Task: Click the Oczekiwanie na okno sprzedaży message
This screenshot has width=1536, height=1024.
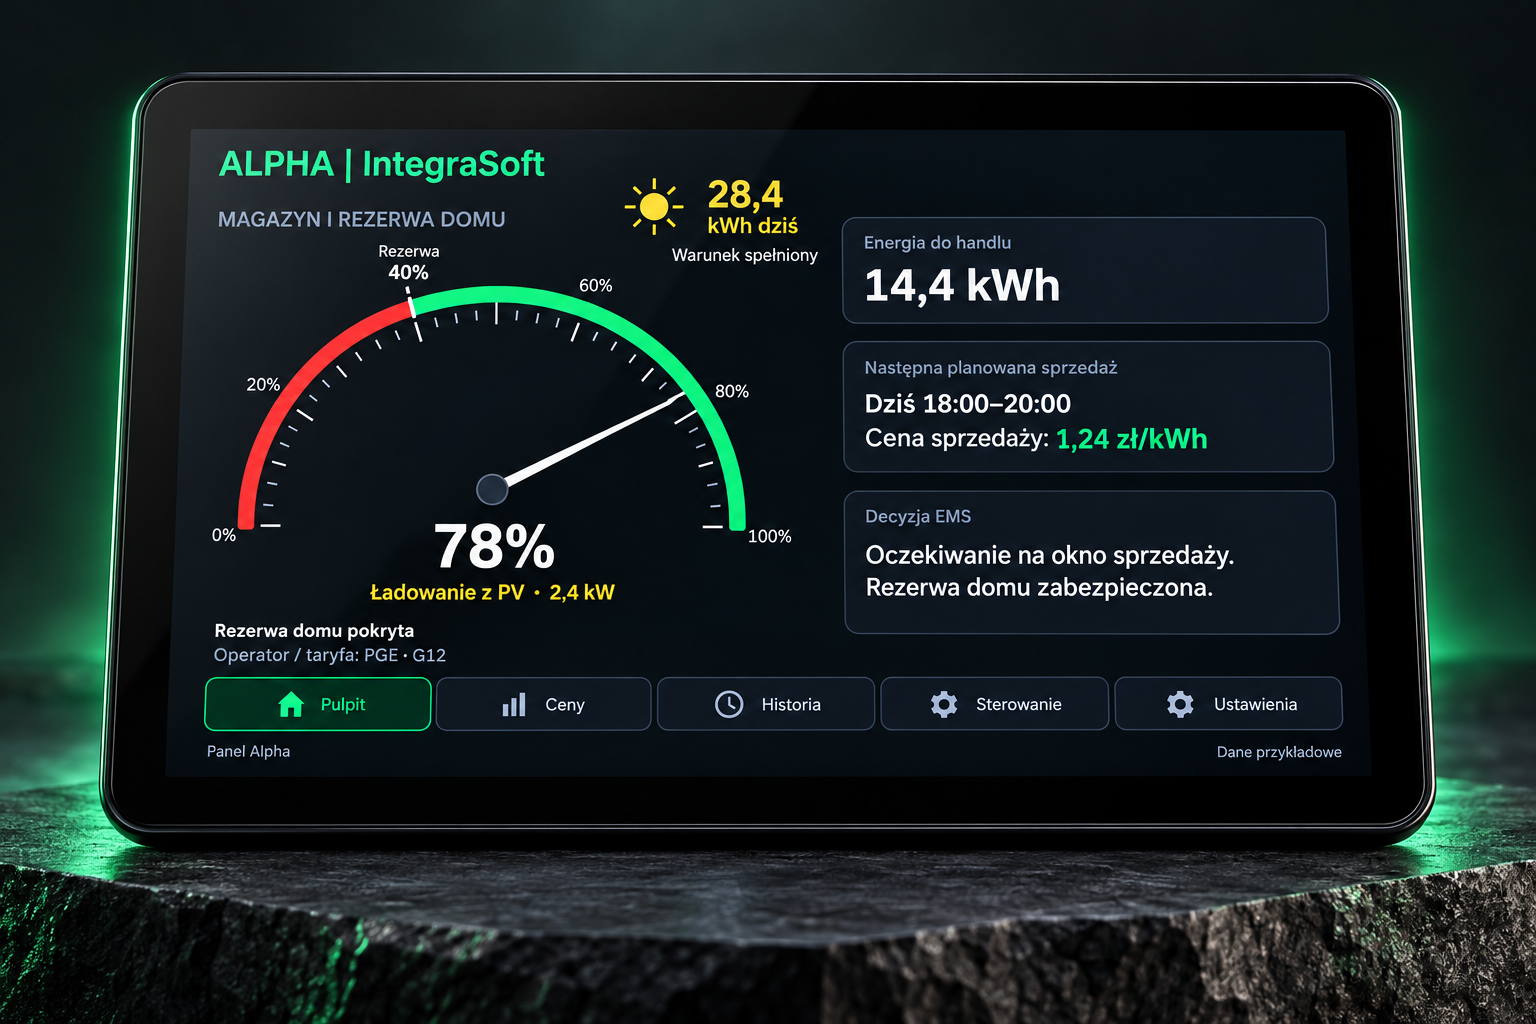Action: [x=1049, y=555]
